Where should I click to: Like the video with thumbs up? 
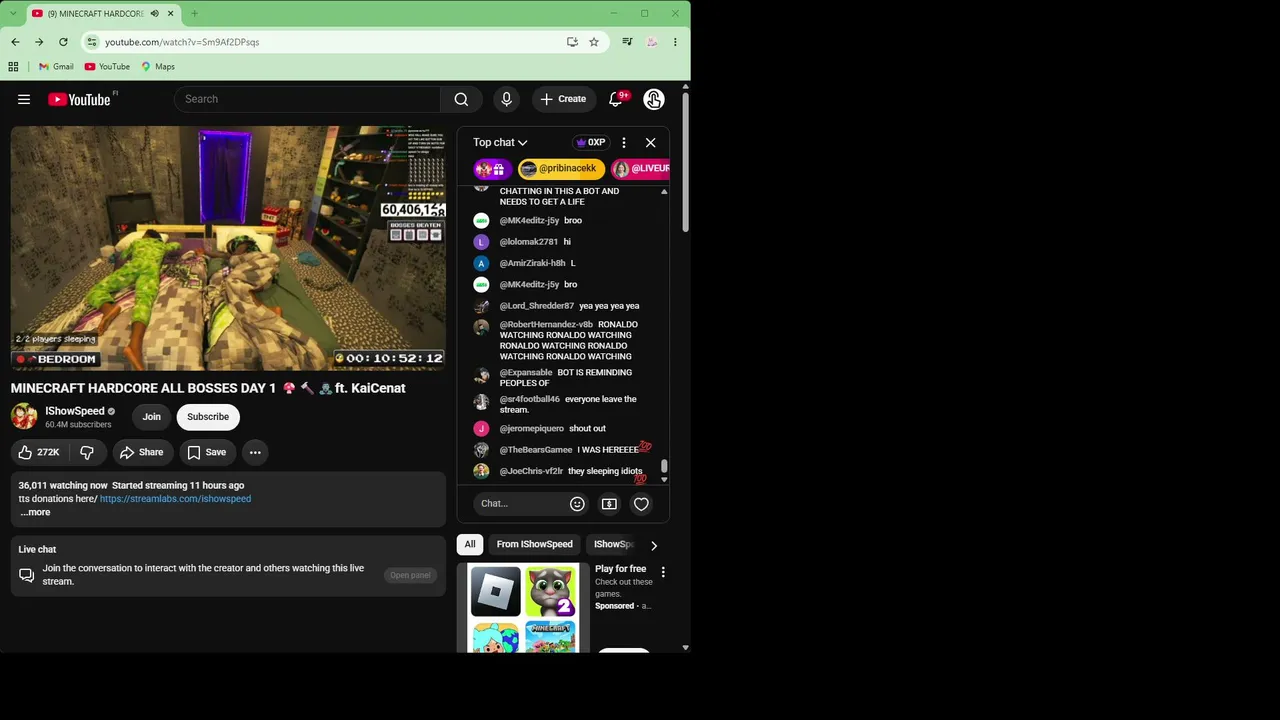click(39, 452)
